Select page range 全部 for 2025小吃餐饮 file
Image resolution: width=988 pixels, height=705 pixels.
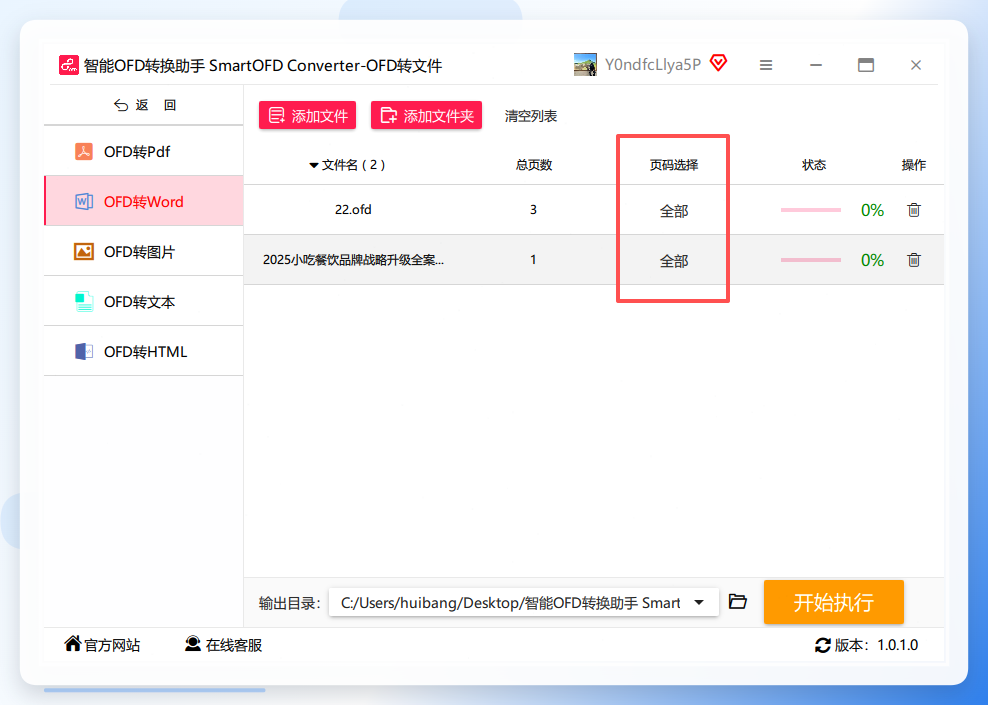(674, 261)
